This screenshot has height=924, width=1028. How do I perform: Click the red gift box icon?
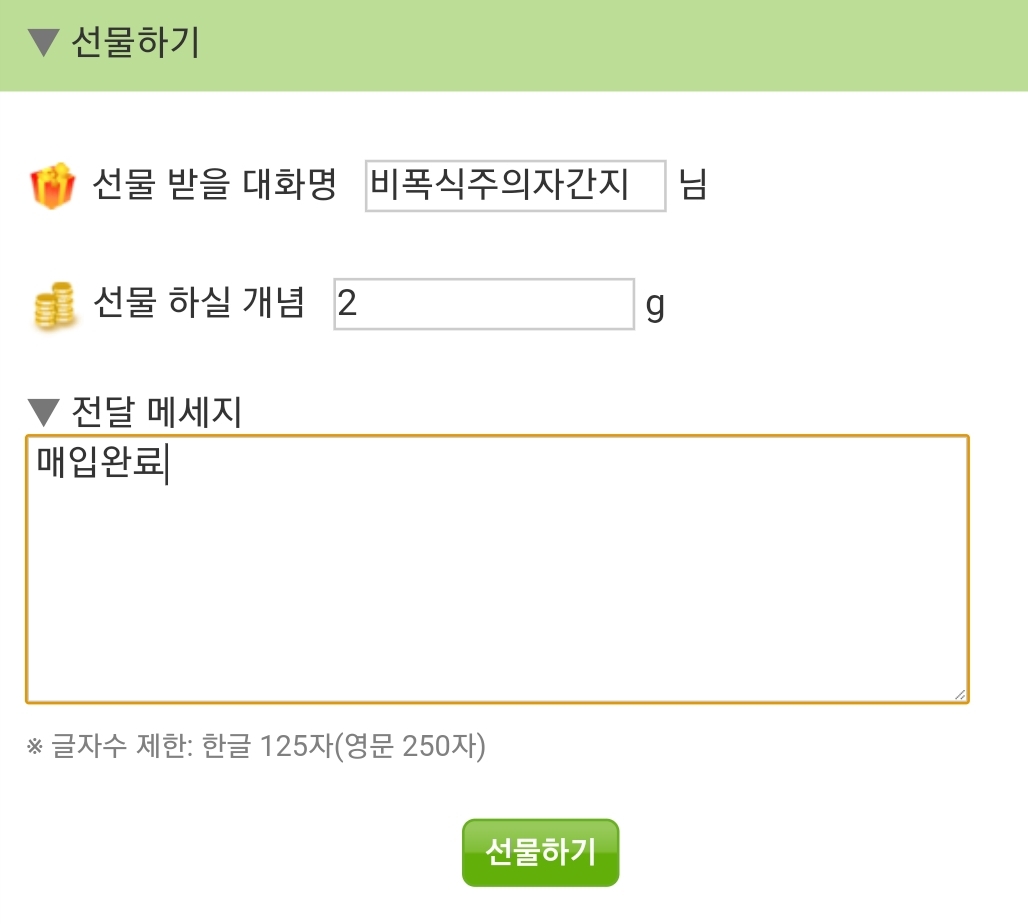[x=53, y=186]
